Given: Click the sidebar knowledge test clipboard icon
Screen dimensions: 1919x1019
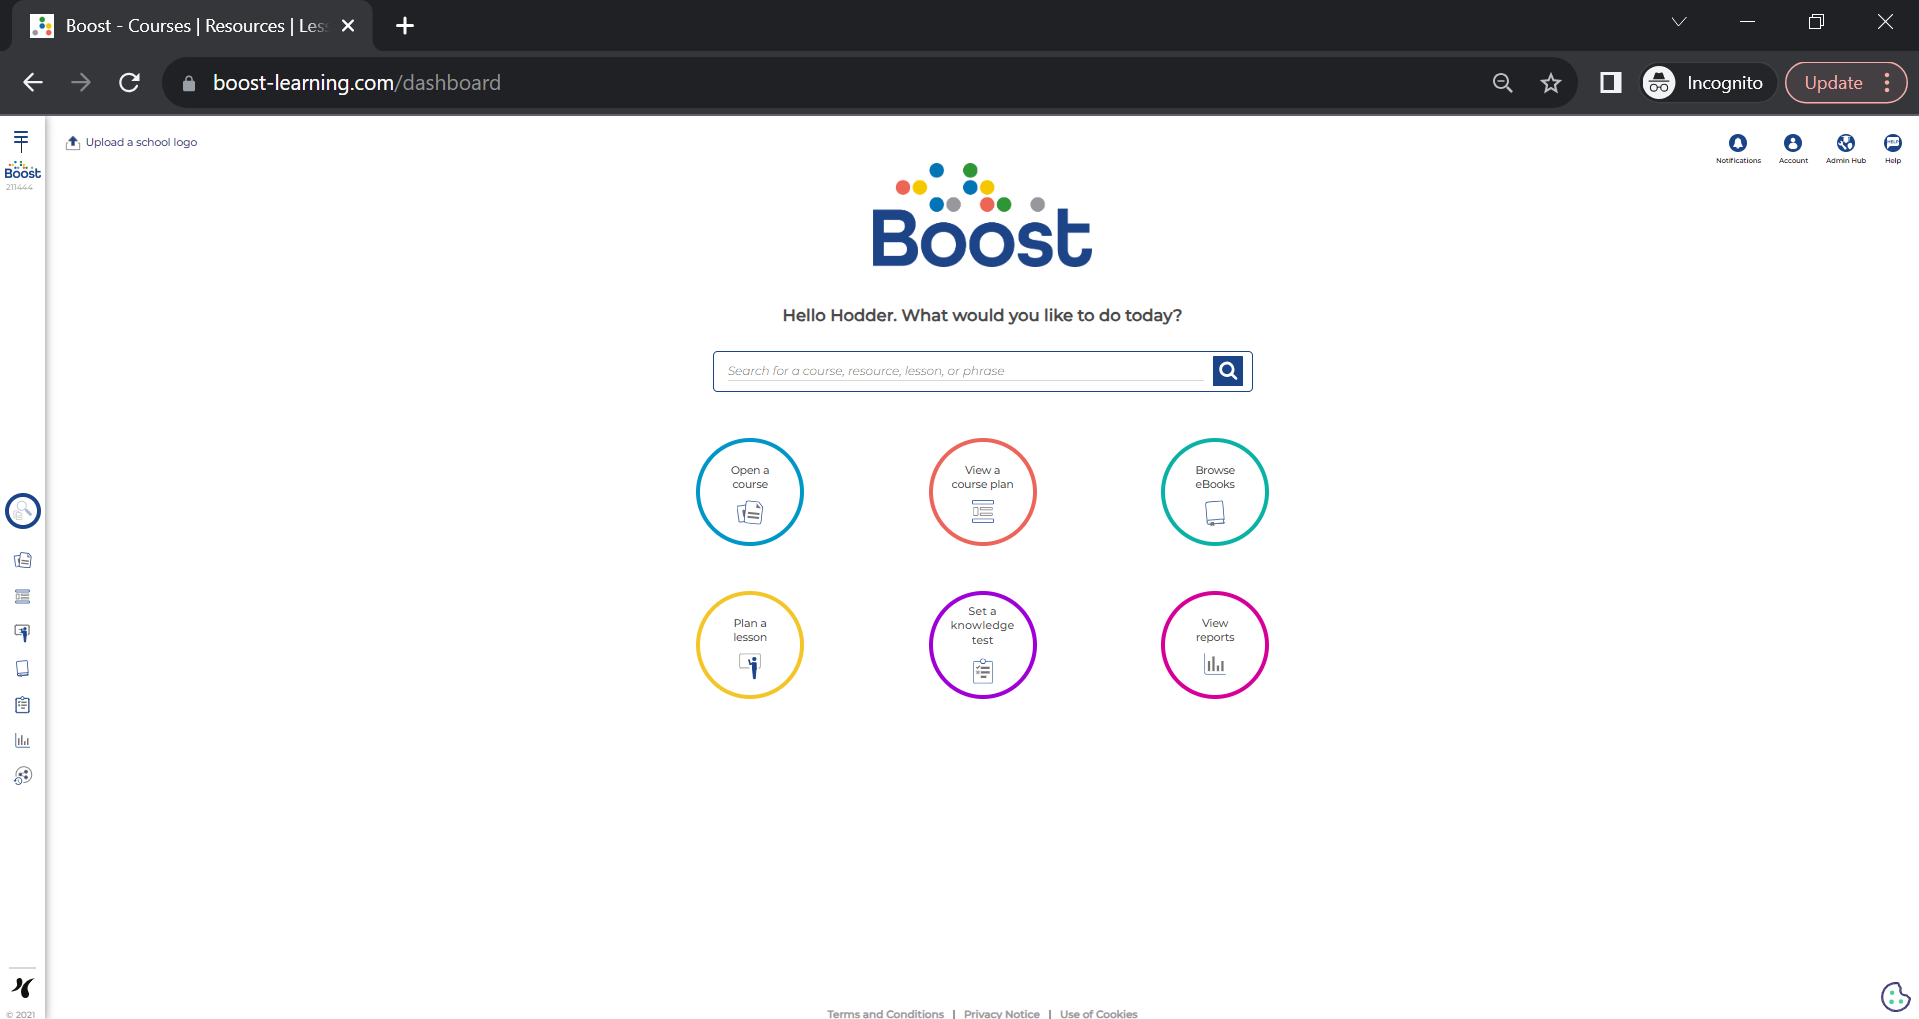Looking at the screenshot, I should [x=22, y=705].
